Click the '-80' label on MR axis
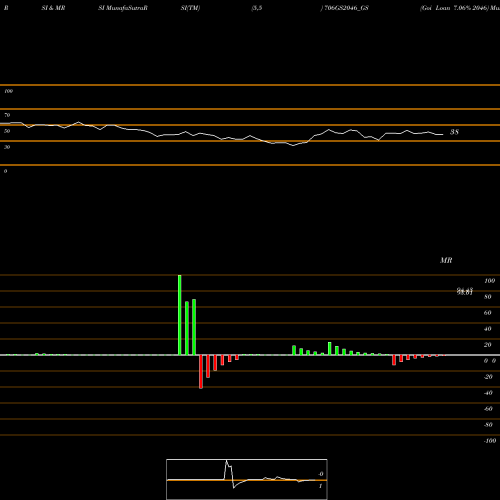This screenshot has height=500, width=500. (488, 425)
